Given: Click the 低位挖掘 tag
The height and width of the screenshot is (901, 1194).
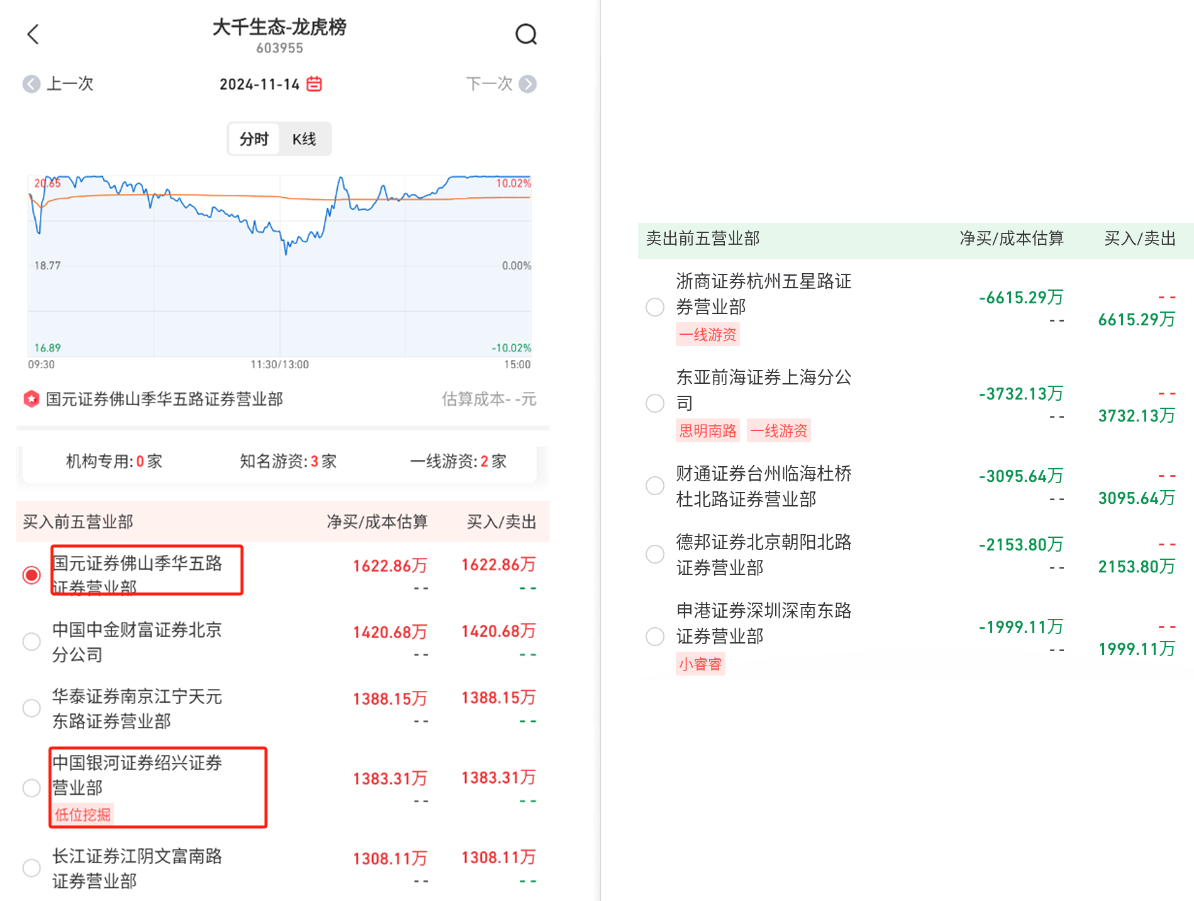Looking at the screenshot, I should (83, 814).
